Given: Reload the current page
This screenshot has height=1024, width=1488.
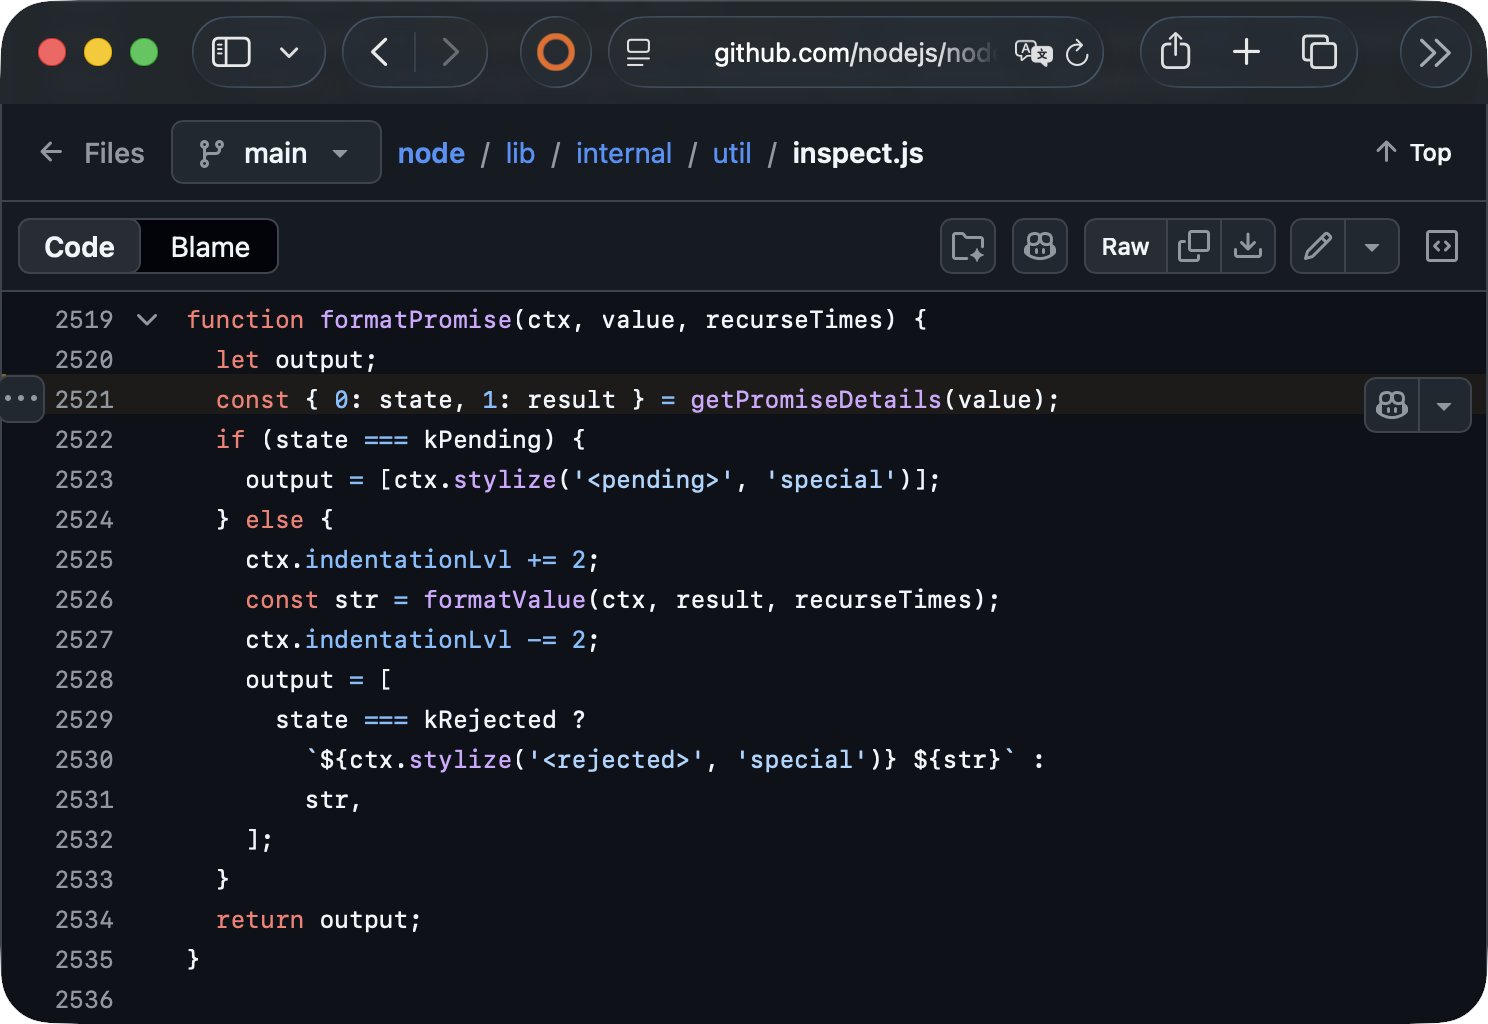Looking at the screenshot, I should click(x=1077, y=52).
